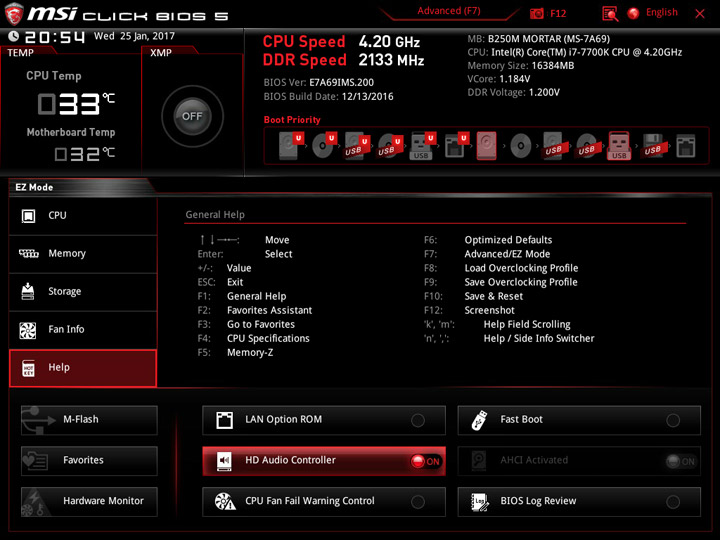Viewport: 720px width, 540px height.
Task: Click the Help hotkey icon in sidebar
Action: coord(28,368)
